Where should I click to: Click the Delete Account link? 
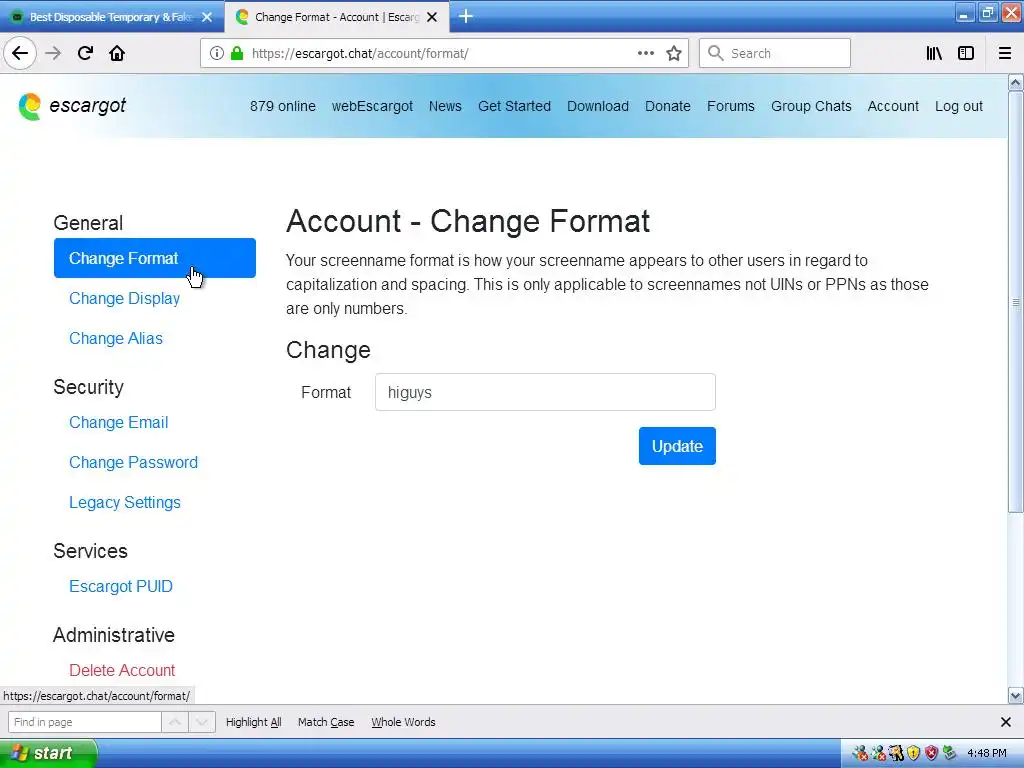[122, 671]
